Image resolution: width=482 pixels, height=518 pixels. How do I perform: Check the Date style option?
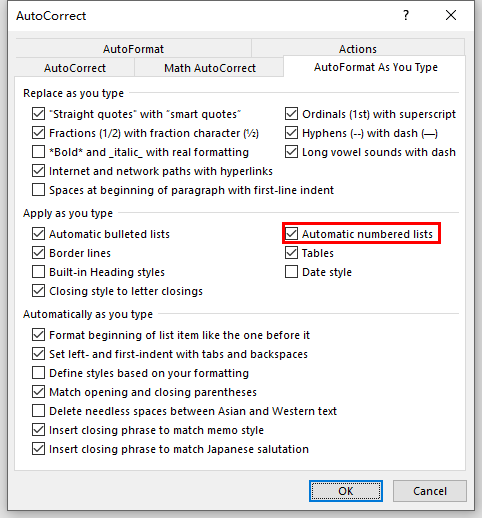[x=291, y=272]
